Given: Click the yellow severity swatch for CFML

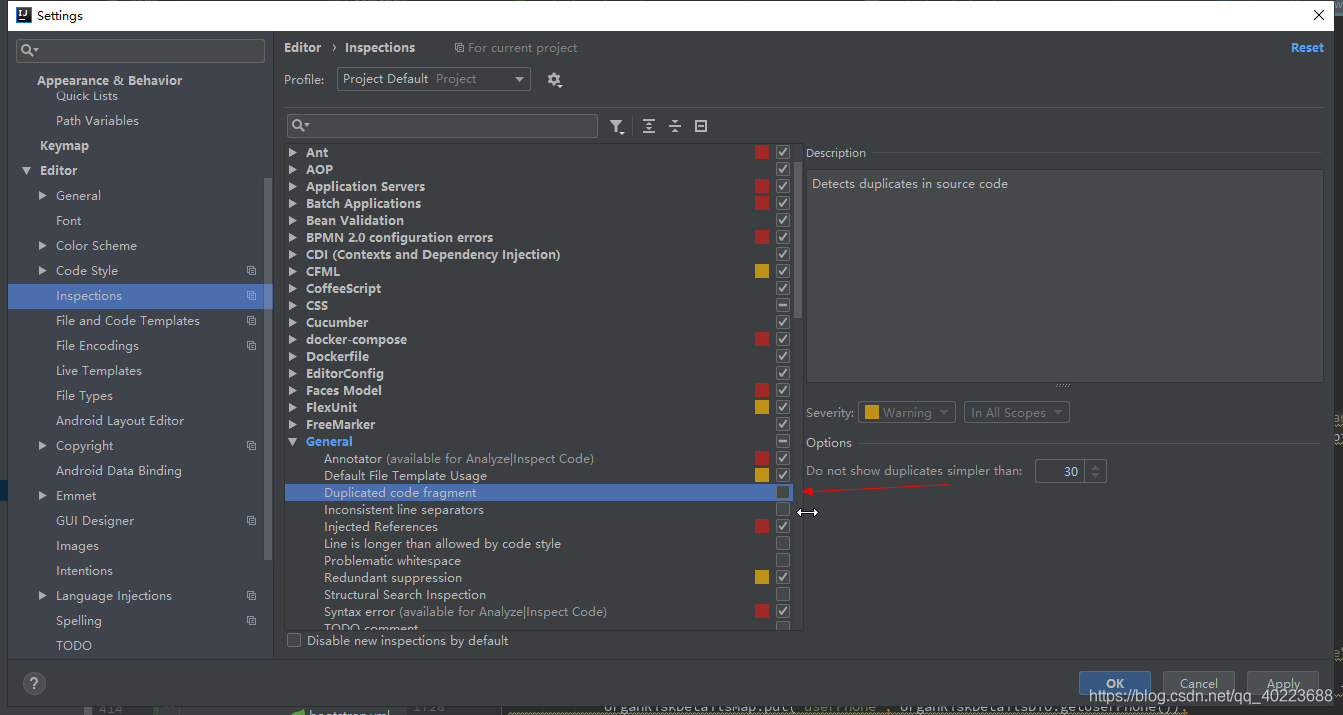Looking at the screenshot, I should (x=762, y=271).
